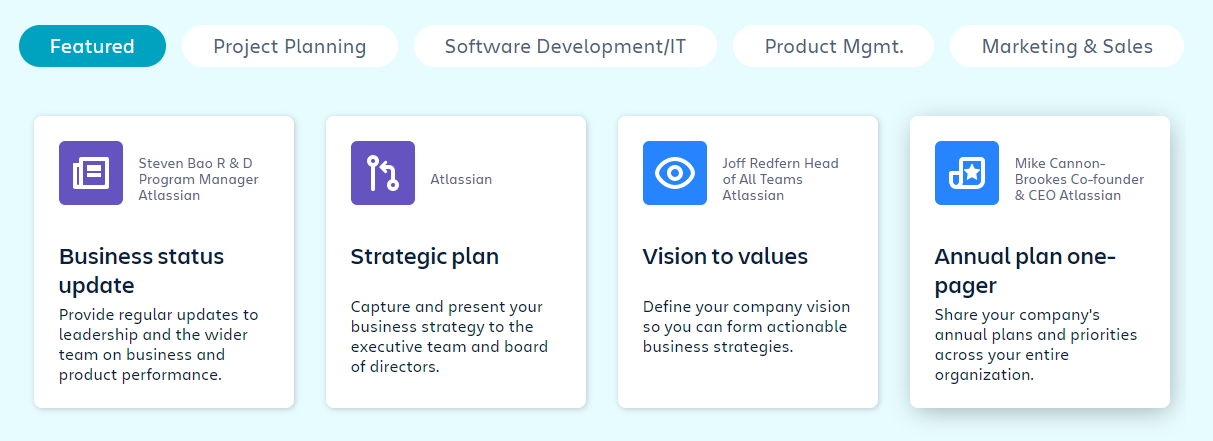Click the Mike Cannon-Brookes author text
Screen dimensions: 1213x441
click(x=1079, y=179)
